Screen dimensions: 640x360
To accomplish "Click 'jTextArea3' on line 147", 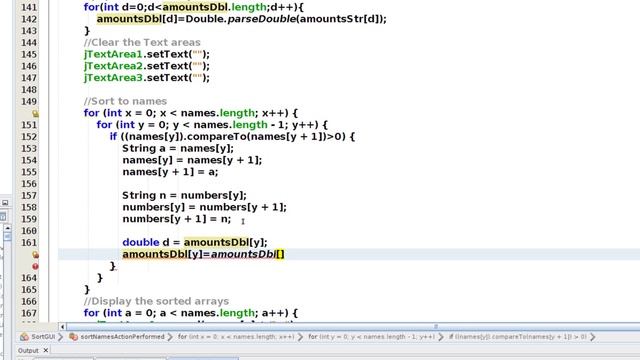I will [113, 78].
